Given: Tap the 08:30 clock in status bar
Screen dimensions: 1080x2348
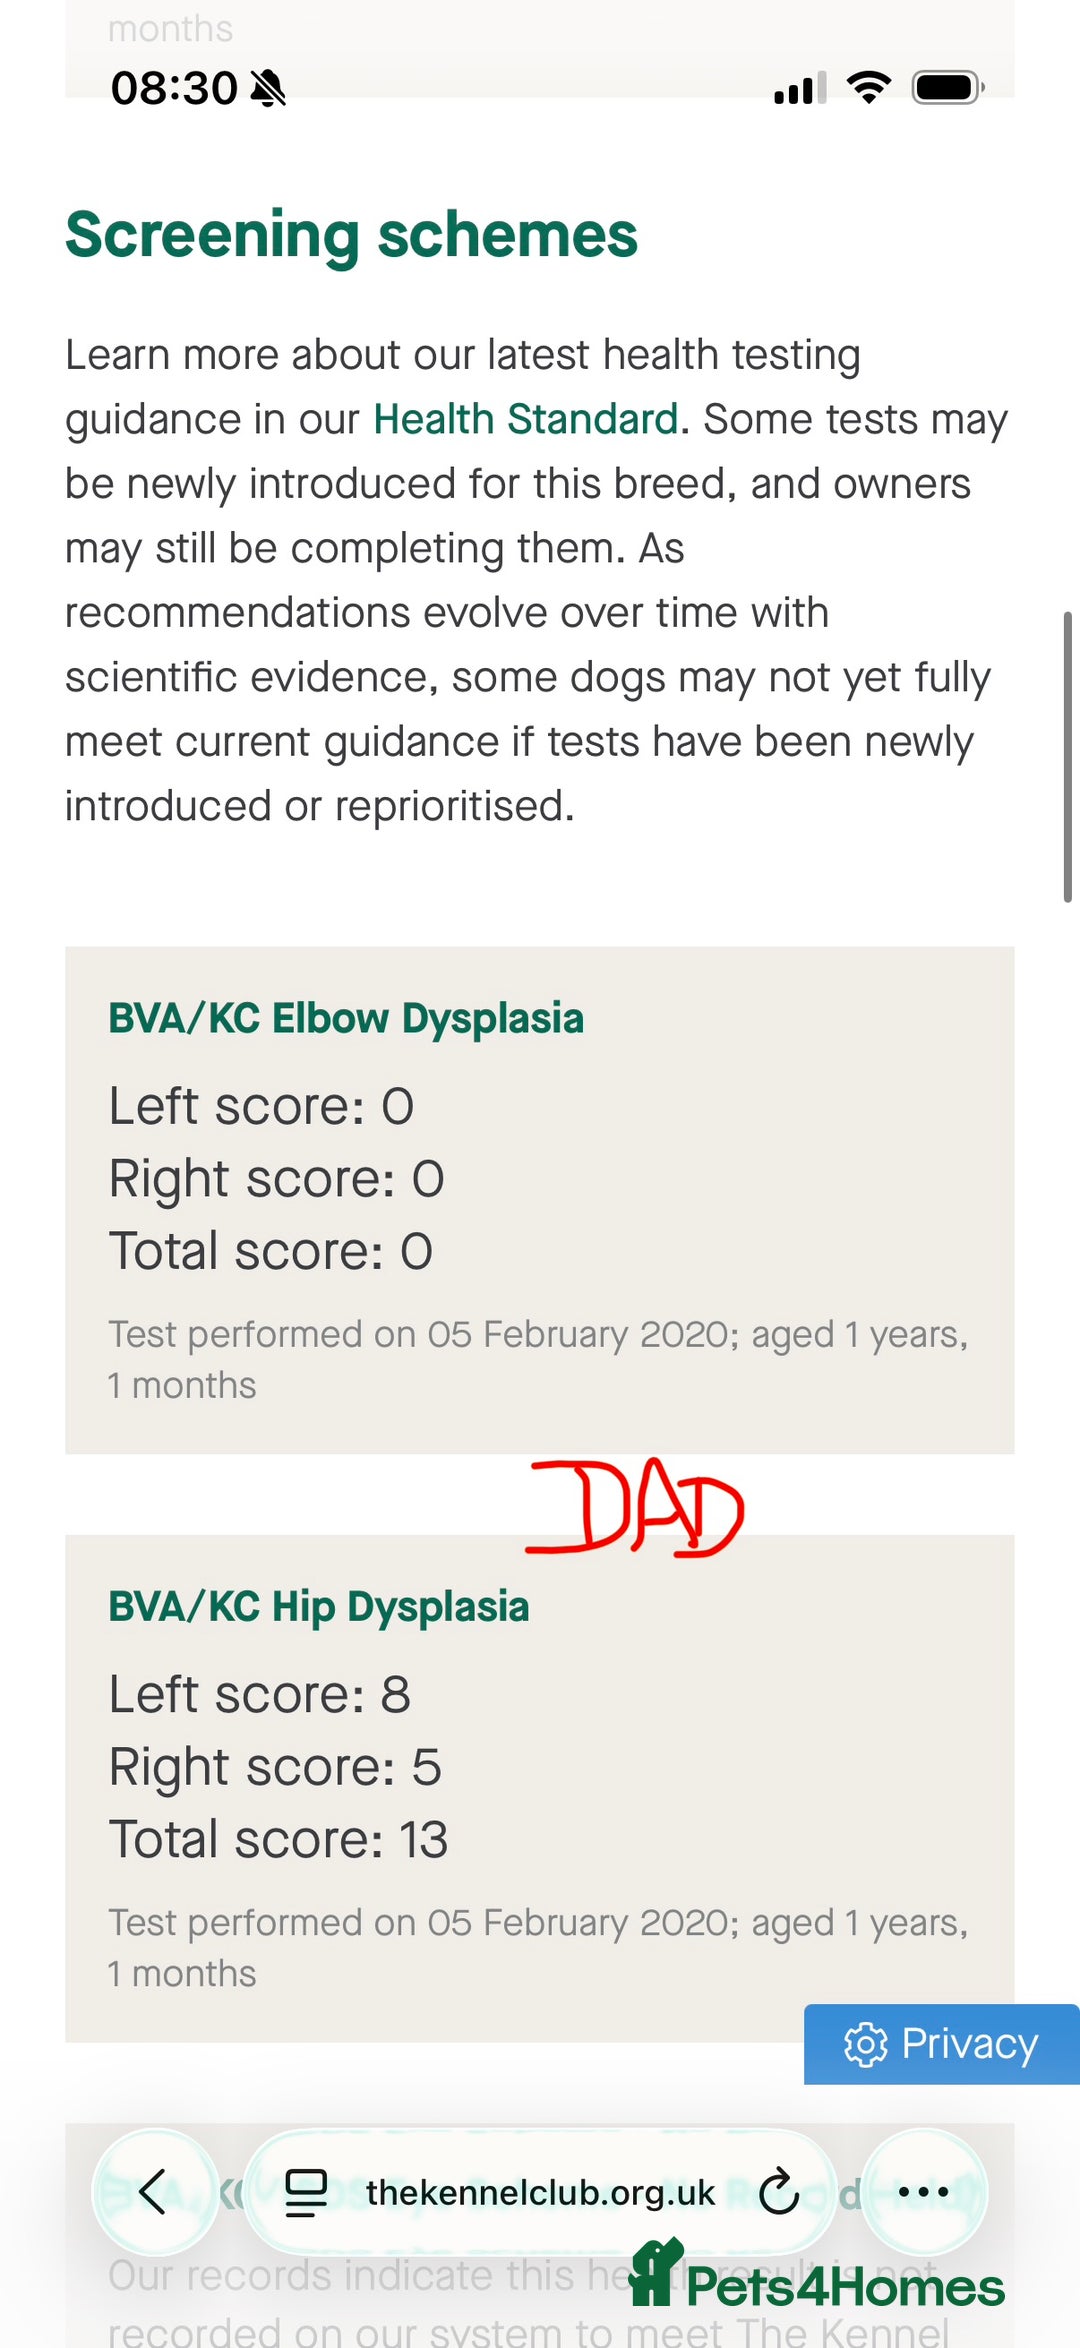Looking at the screenshot, I should tap(174, 88).
